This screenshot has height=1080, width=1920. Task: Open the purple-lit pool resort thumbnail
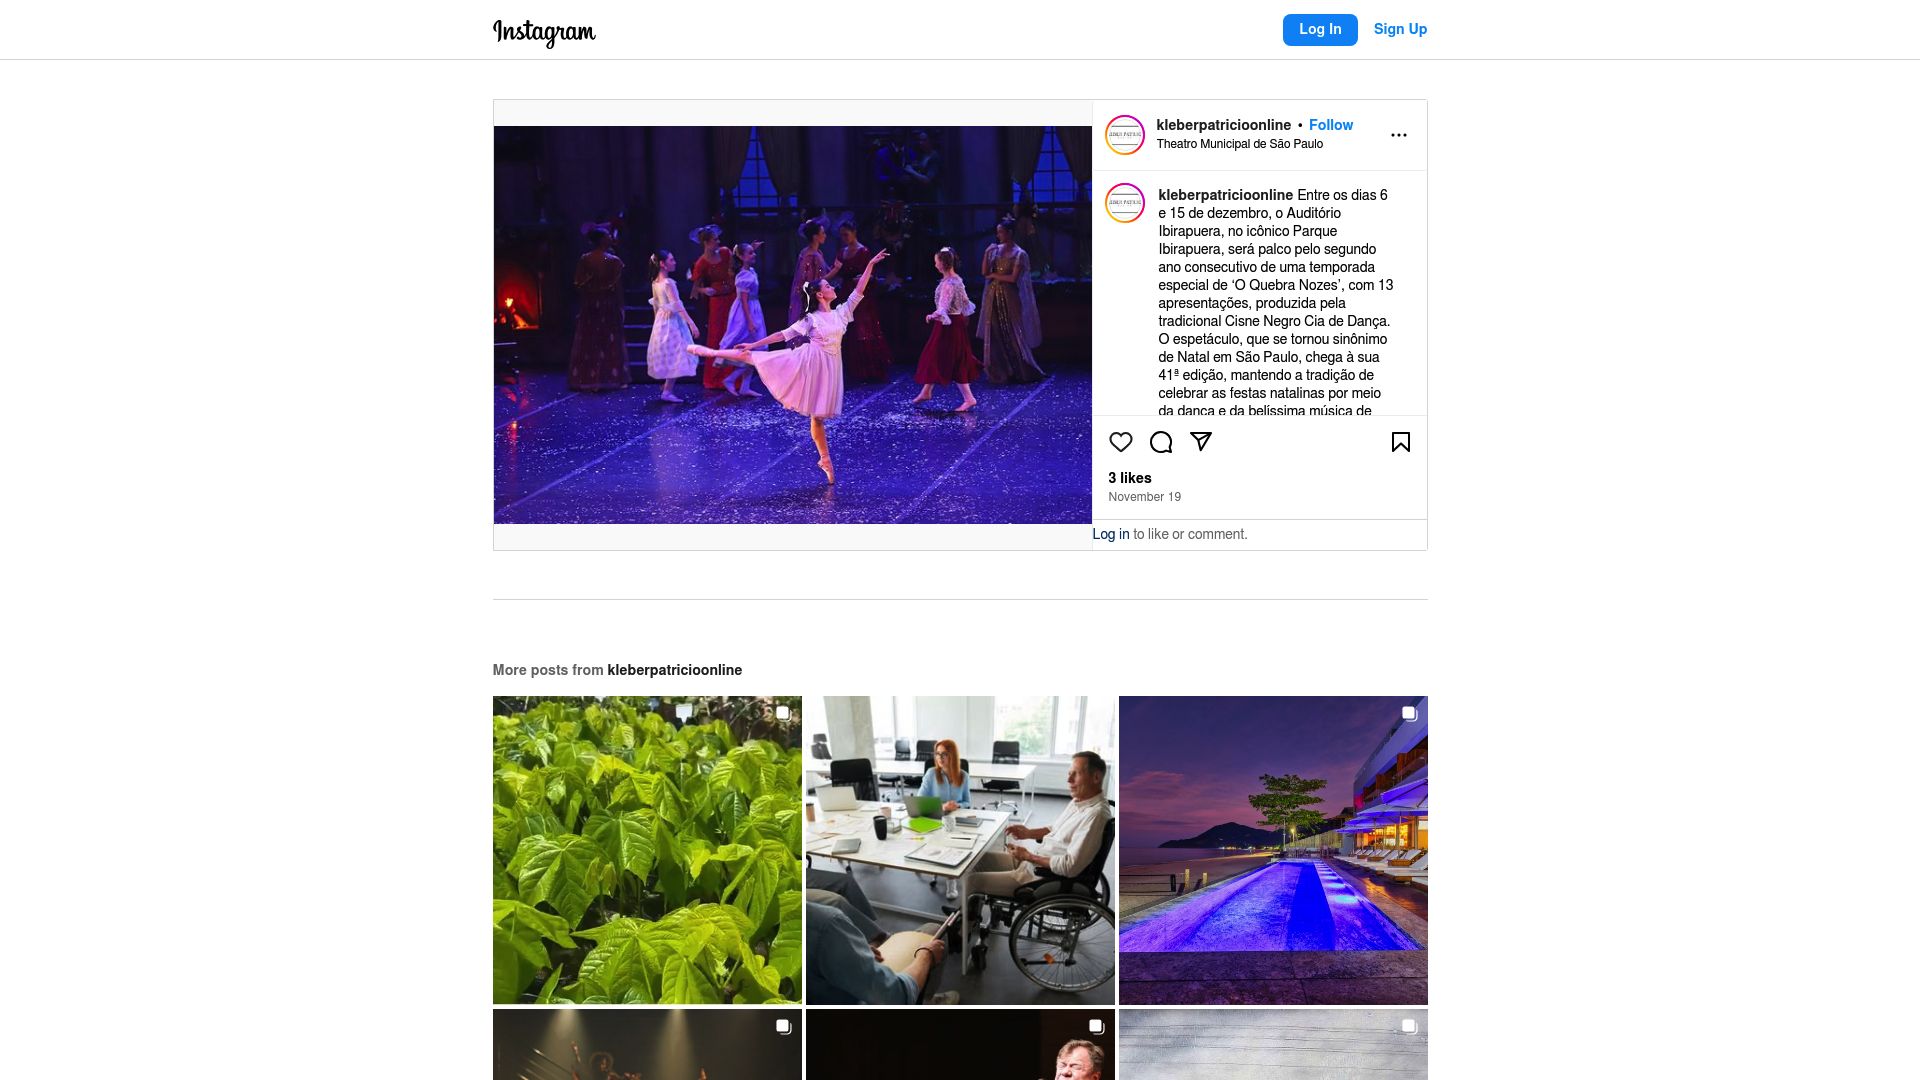[1273, 850]
